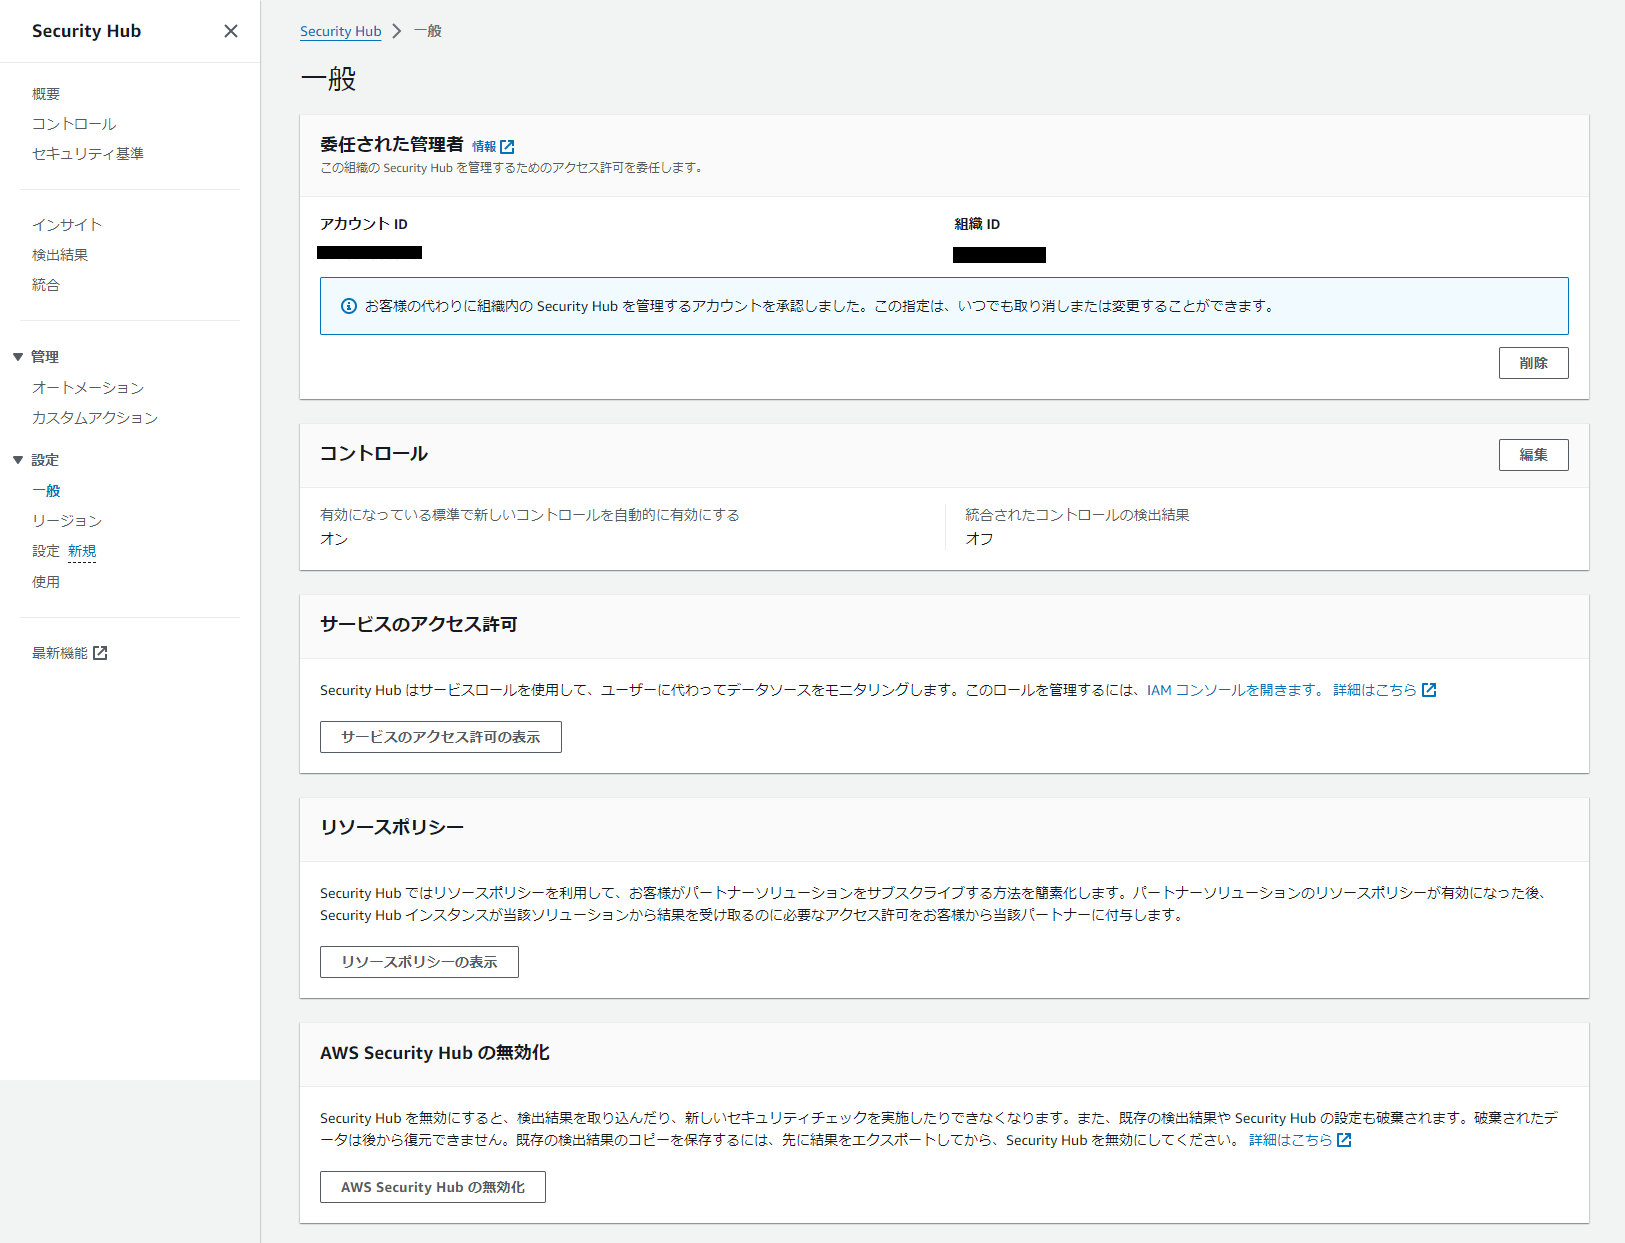Open リージョン under 設定
The width and height of the screenshot is (1625, 1243).
click(x=67, y=521)
